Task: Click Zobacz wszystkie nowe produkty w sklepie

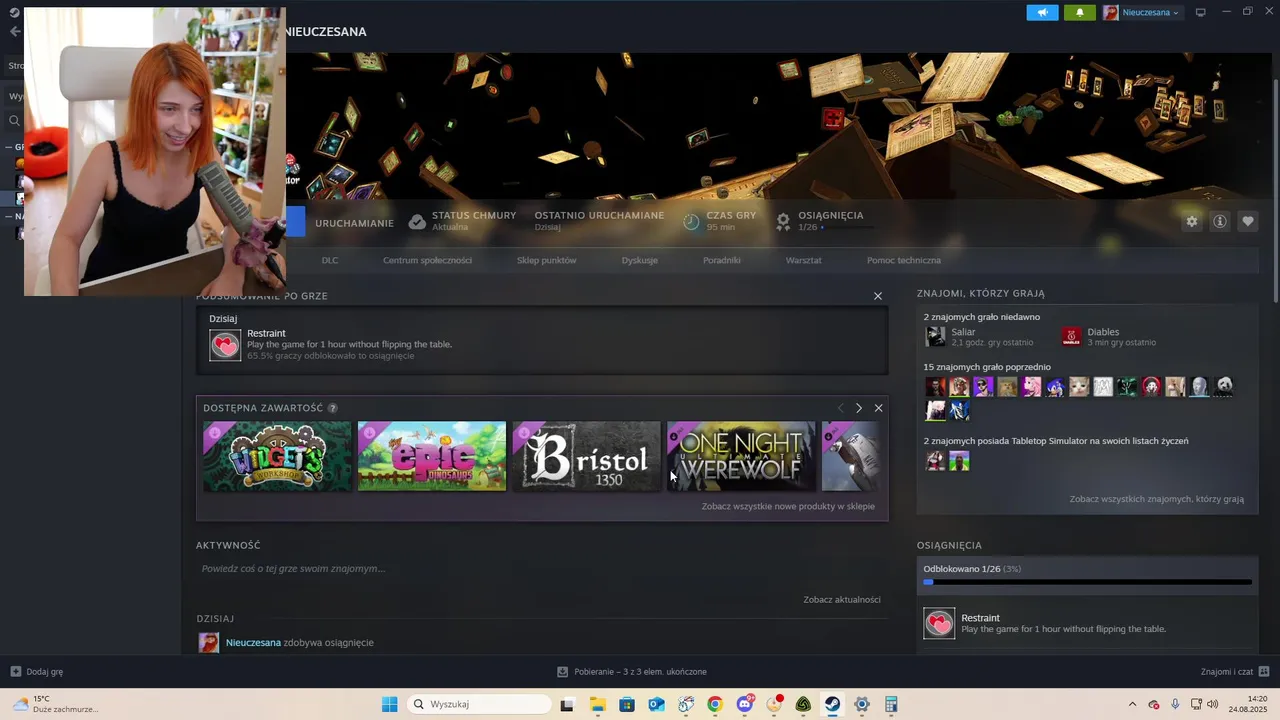Action: [x=788, y=506]
